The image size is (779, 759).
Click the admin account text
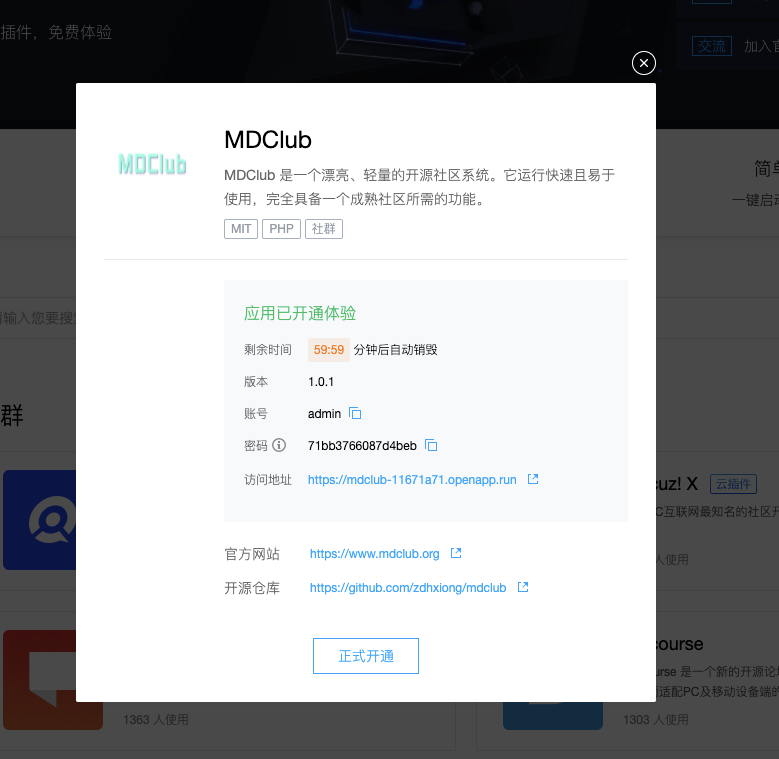[x=324, y=414]
